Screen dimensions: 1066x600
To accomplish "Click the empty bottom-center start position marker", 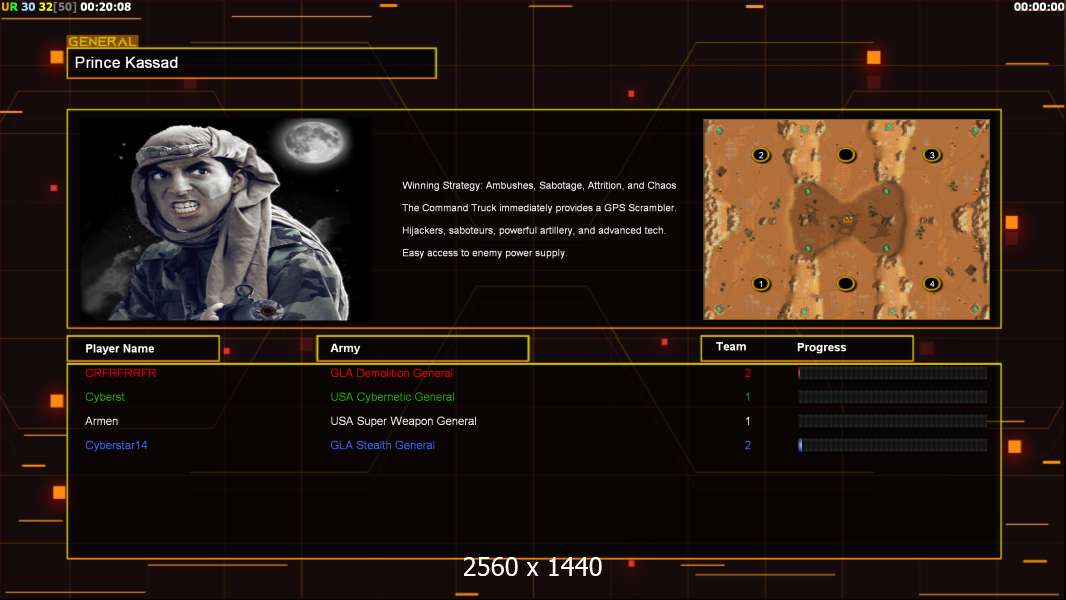I will (x=846, y=284).
